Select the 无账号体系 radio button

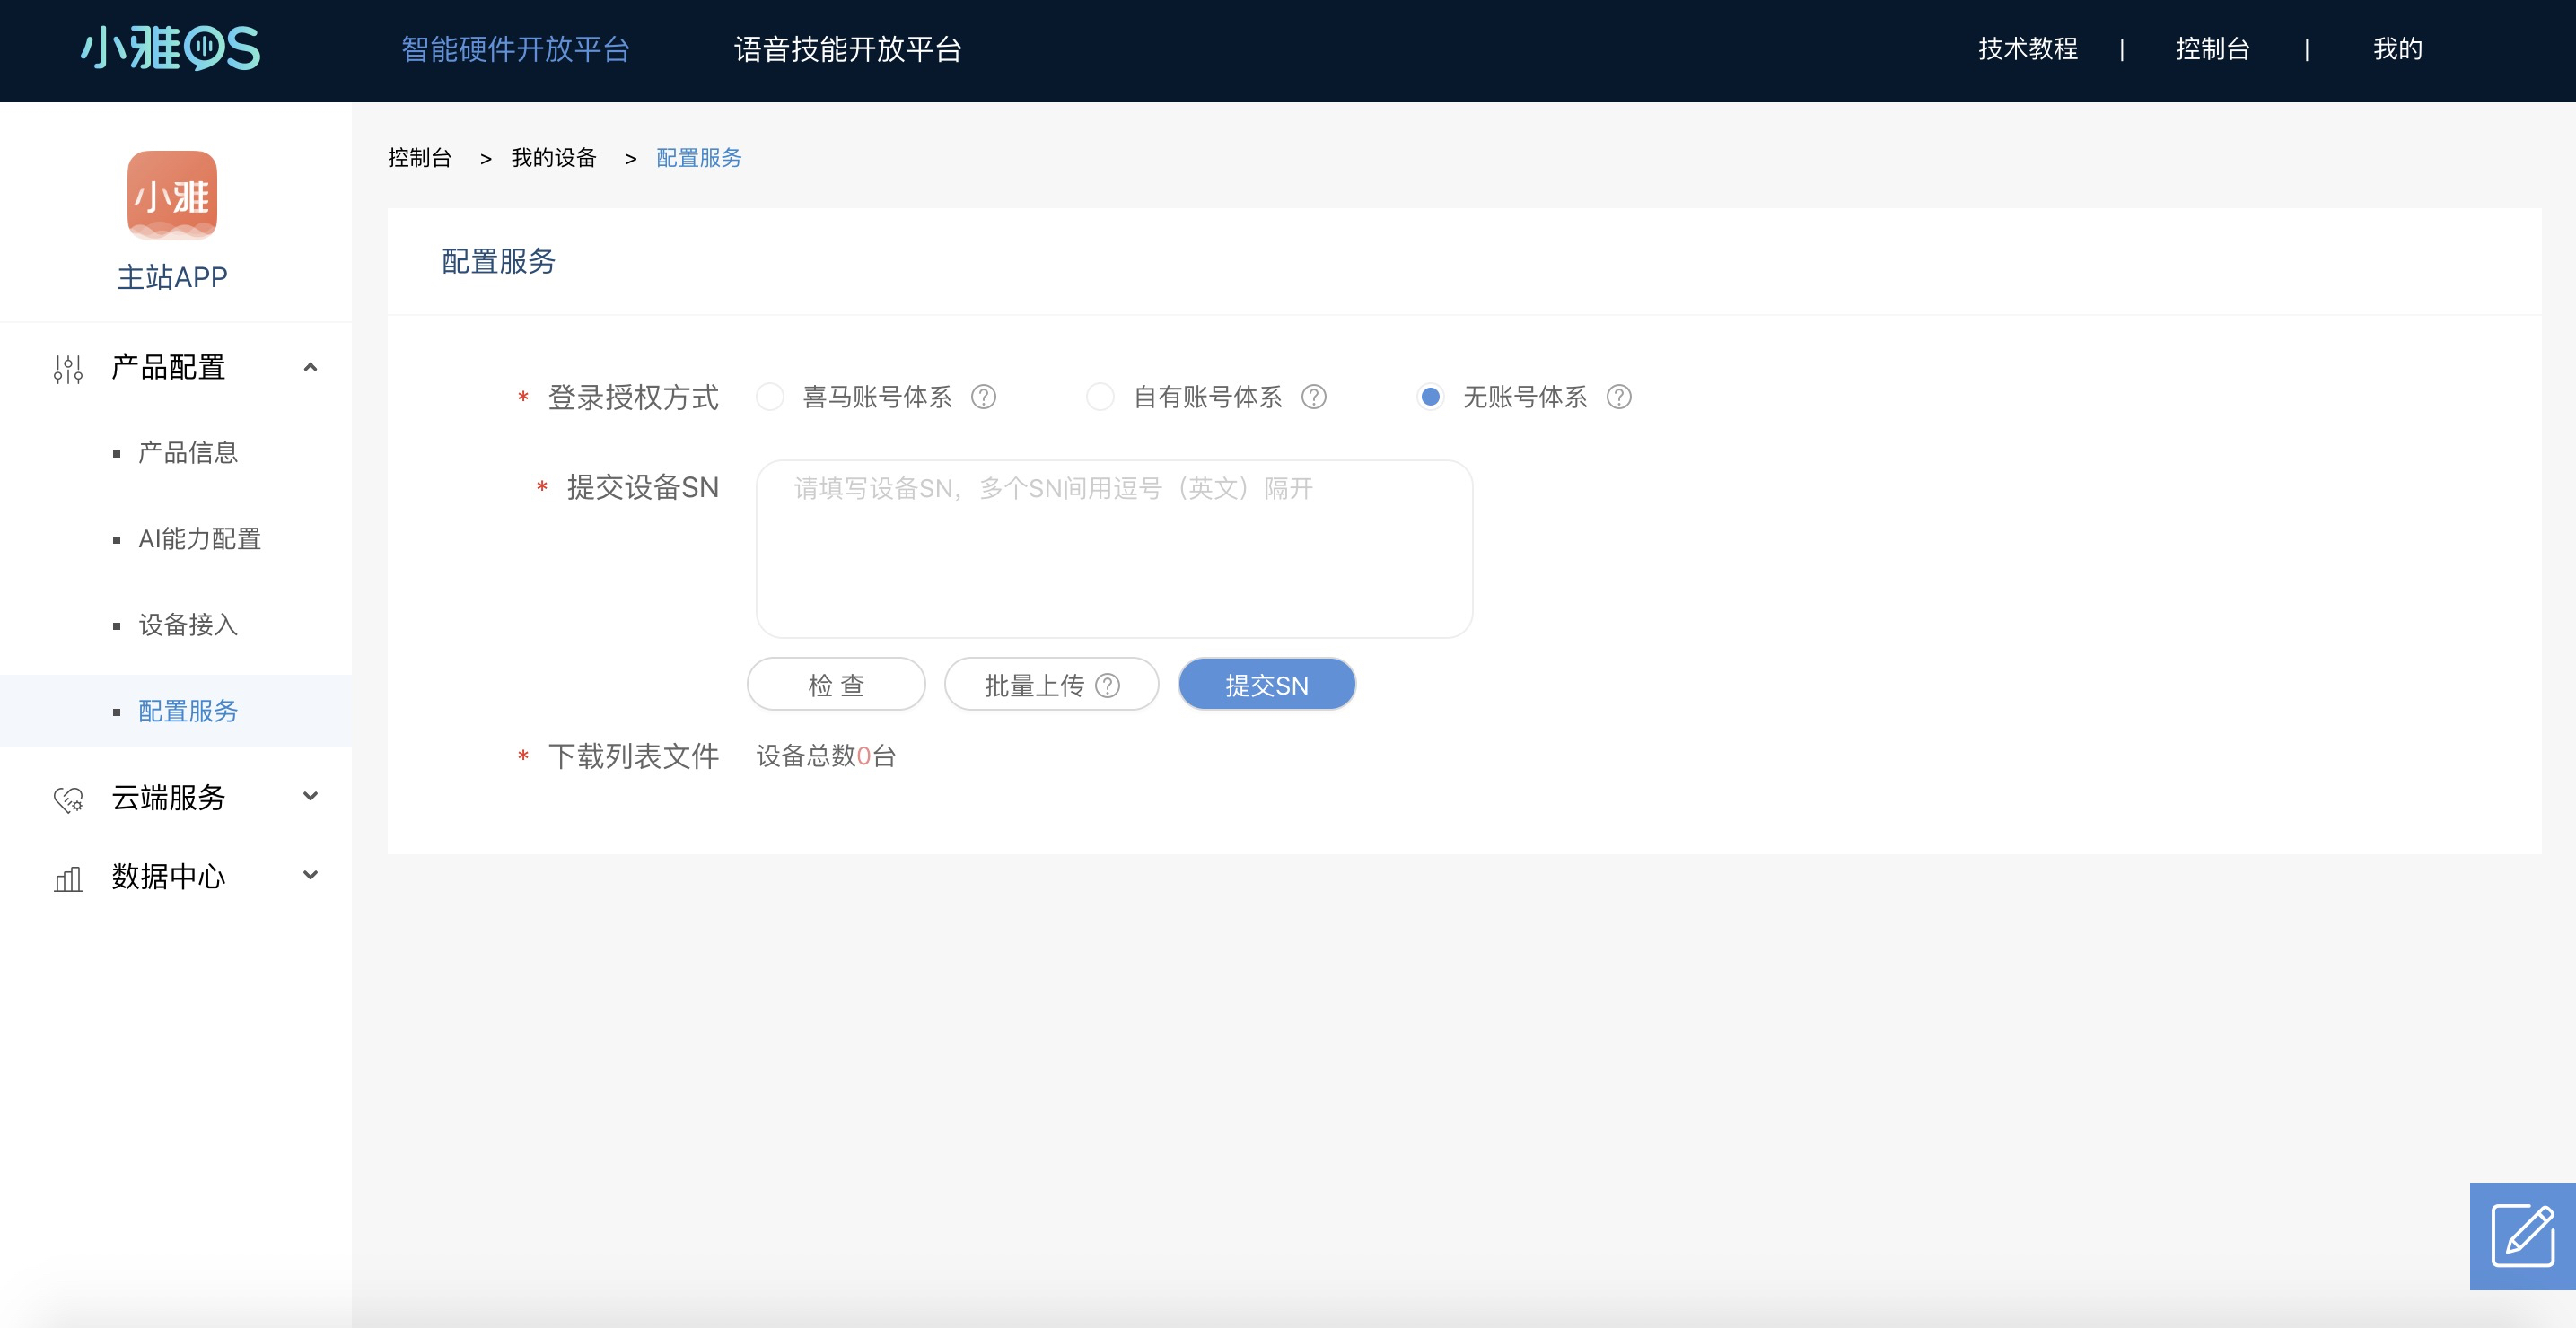click(1431, 397)
